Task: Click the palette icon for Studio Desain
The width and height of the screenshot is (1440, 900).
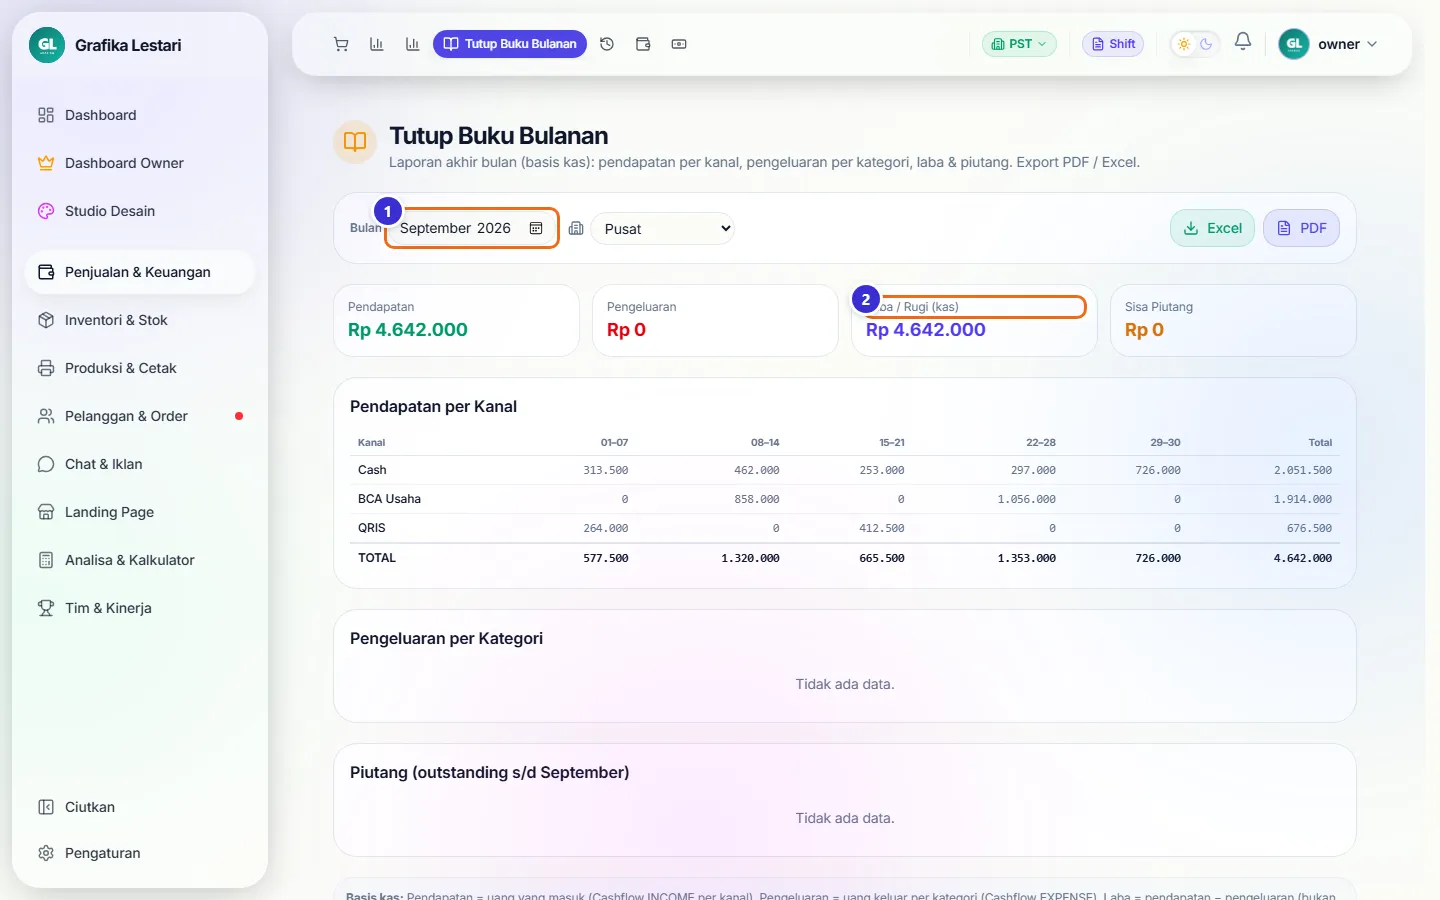Action: 46,211
